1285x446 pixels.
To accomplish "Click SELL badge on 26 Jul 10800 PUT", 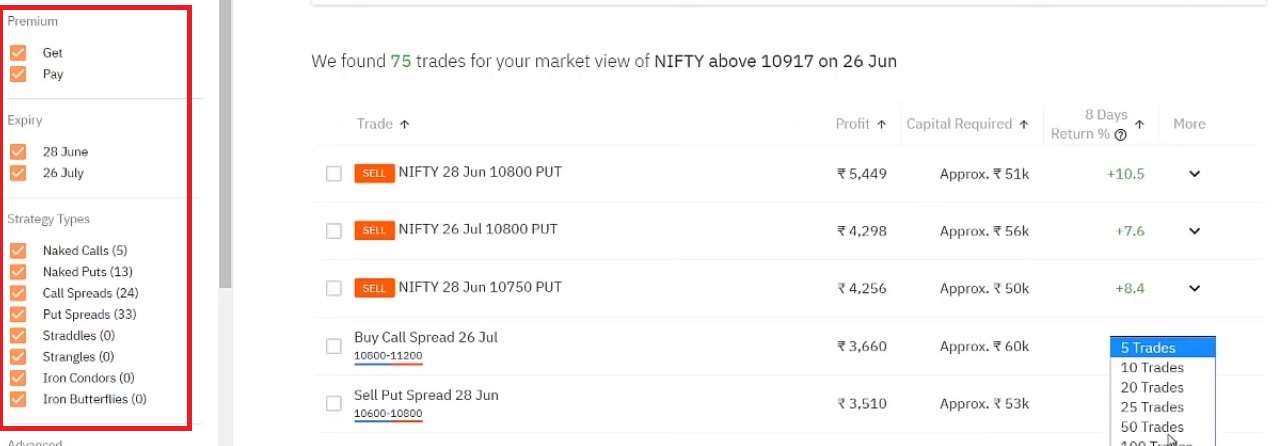I will tap(374, 231).
